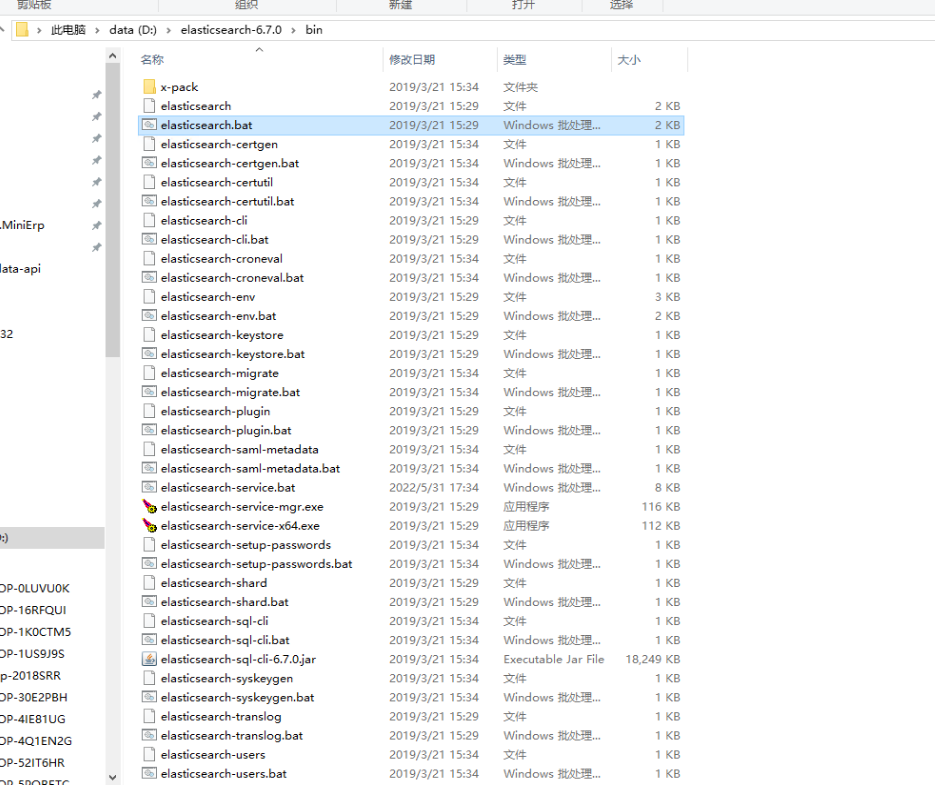The image size is (935, 786).
Task: Navigate to elasticsearch-6.7.0 breadcrumb
Action: click(x=231, y=30)
